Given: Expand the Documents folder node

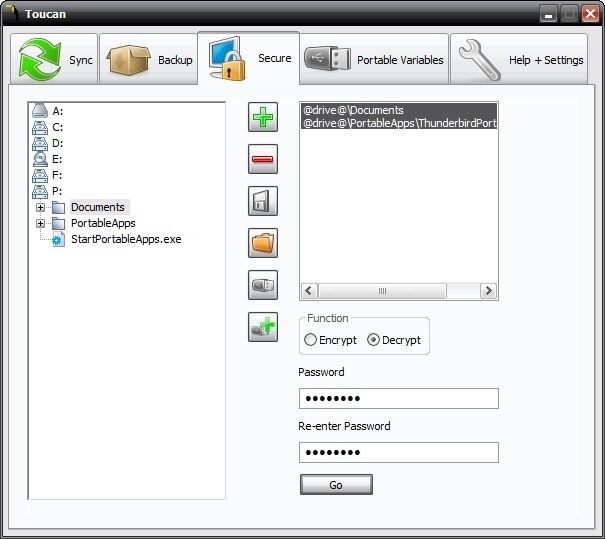Looking at the screenshot, I should coord(40,207).
